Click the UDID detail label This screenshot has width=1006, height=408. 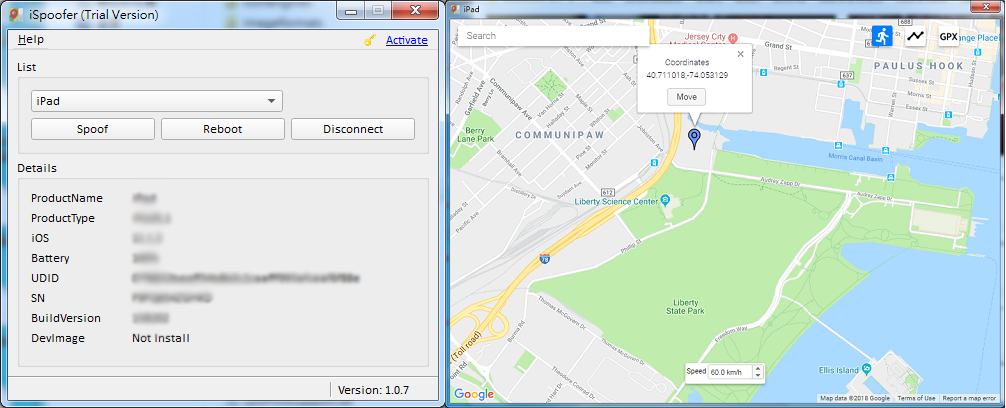click(45, 278)
